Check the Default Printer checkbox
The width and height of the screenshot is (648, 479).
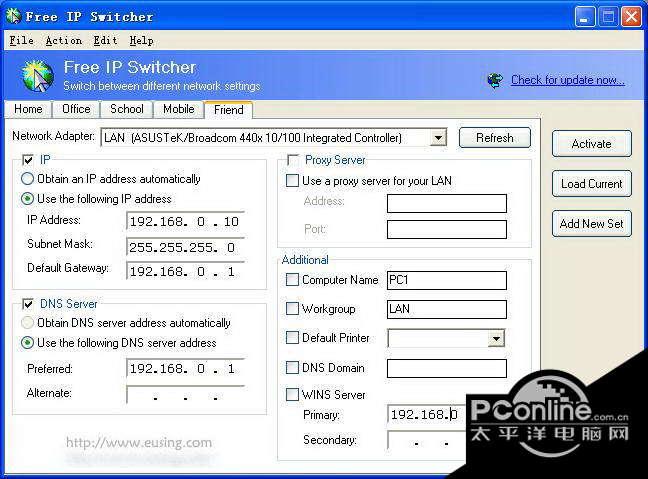tap(292, 338)
